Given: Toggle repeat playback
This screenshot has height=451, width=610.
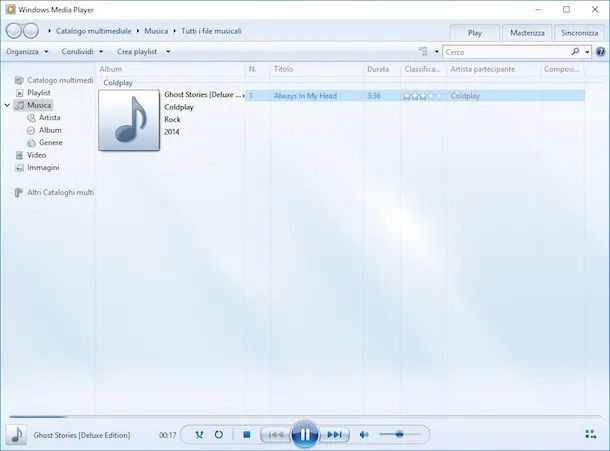Looking at the screenshot, I should (219, 434).
